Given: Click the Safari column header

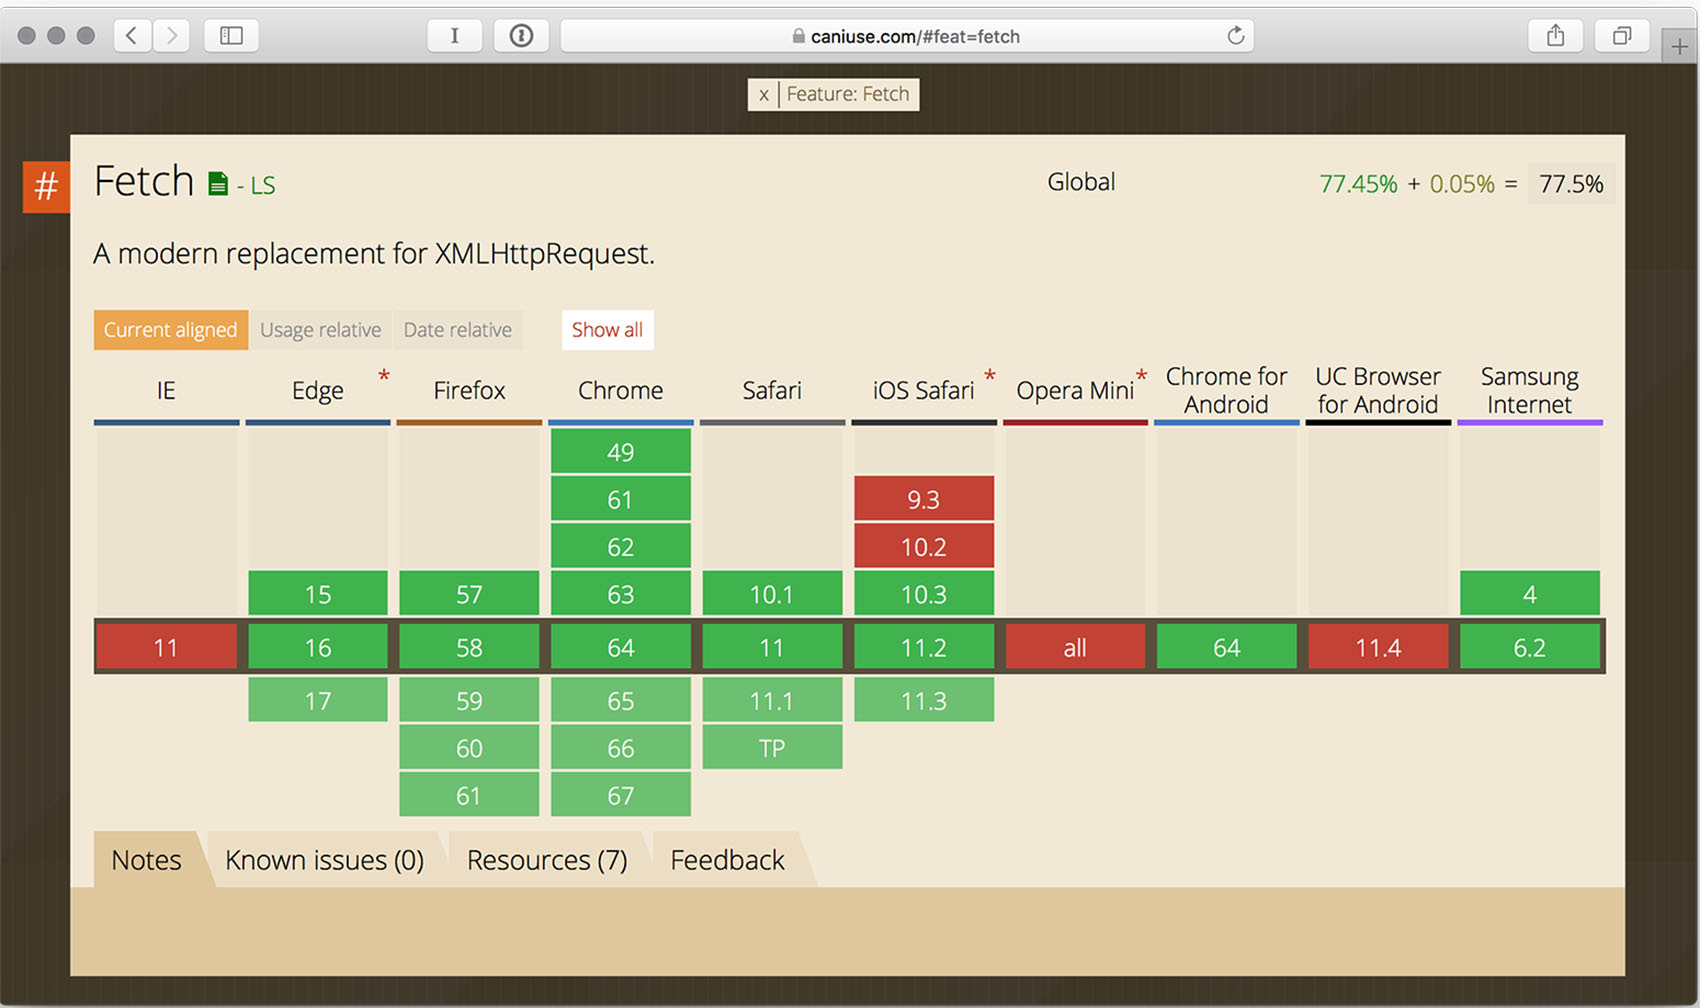Looking at the screenshot, I should tap(772, 390).
